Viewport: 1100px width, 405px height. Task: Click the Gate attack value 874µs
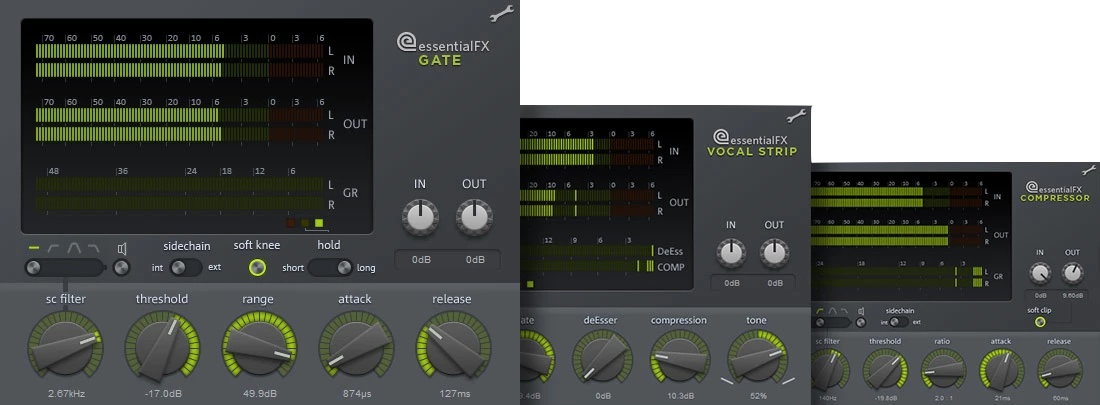[356, 394]
